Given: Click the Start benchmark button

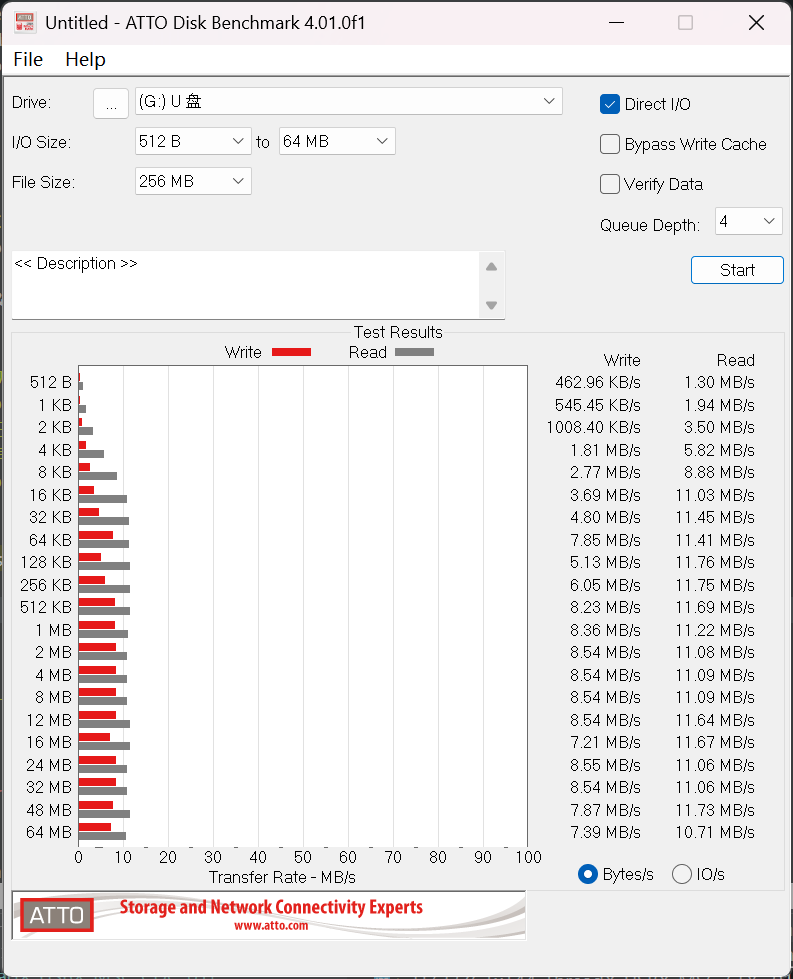Looking at the screenshot, I should (737, 270).
